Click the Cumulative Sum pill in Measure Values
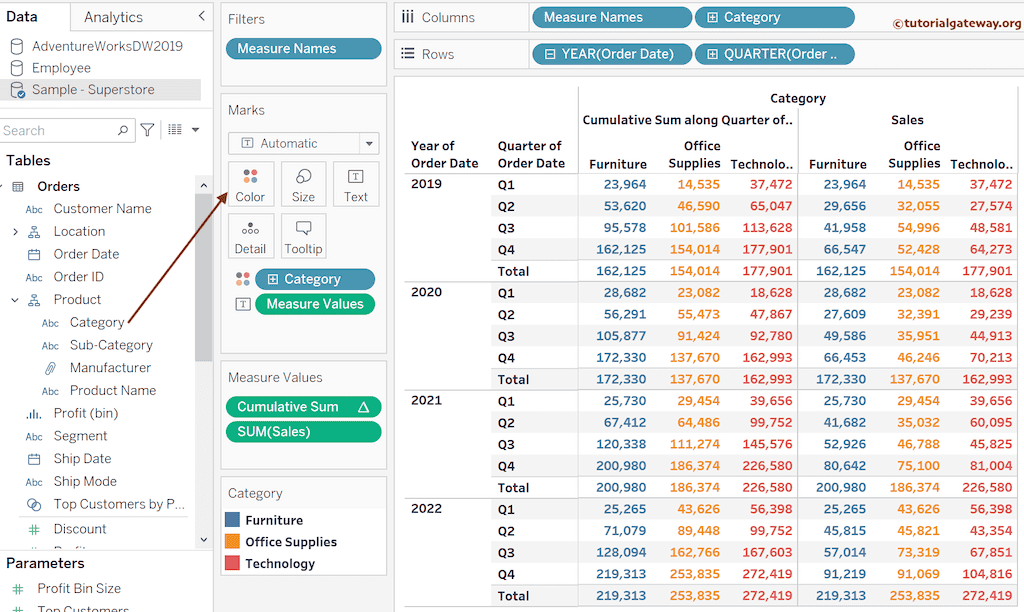The width and height of the screenshot is (1024, 612). (303, 407)
